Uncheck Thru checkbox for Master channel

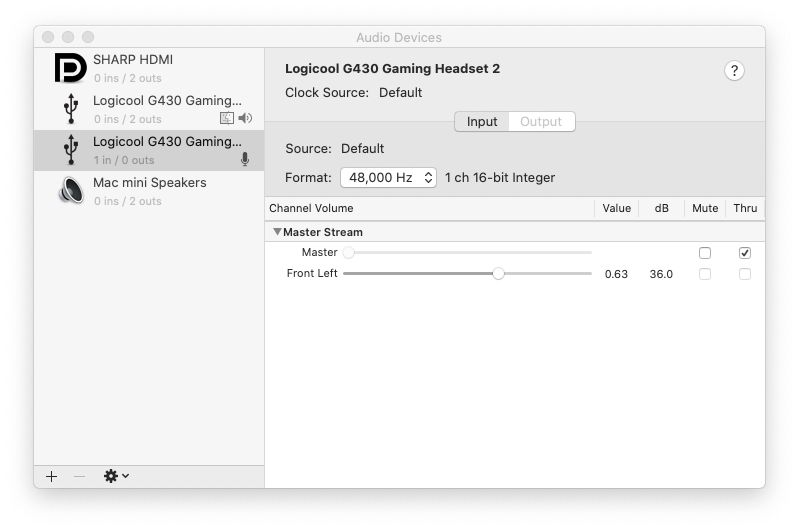[744, 253]
